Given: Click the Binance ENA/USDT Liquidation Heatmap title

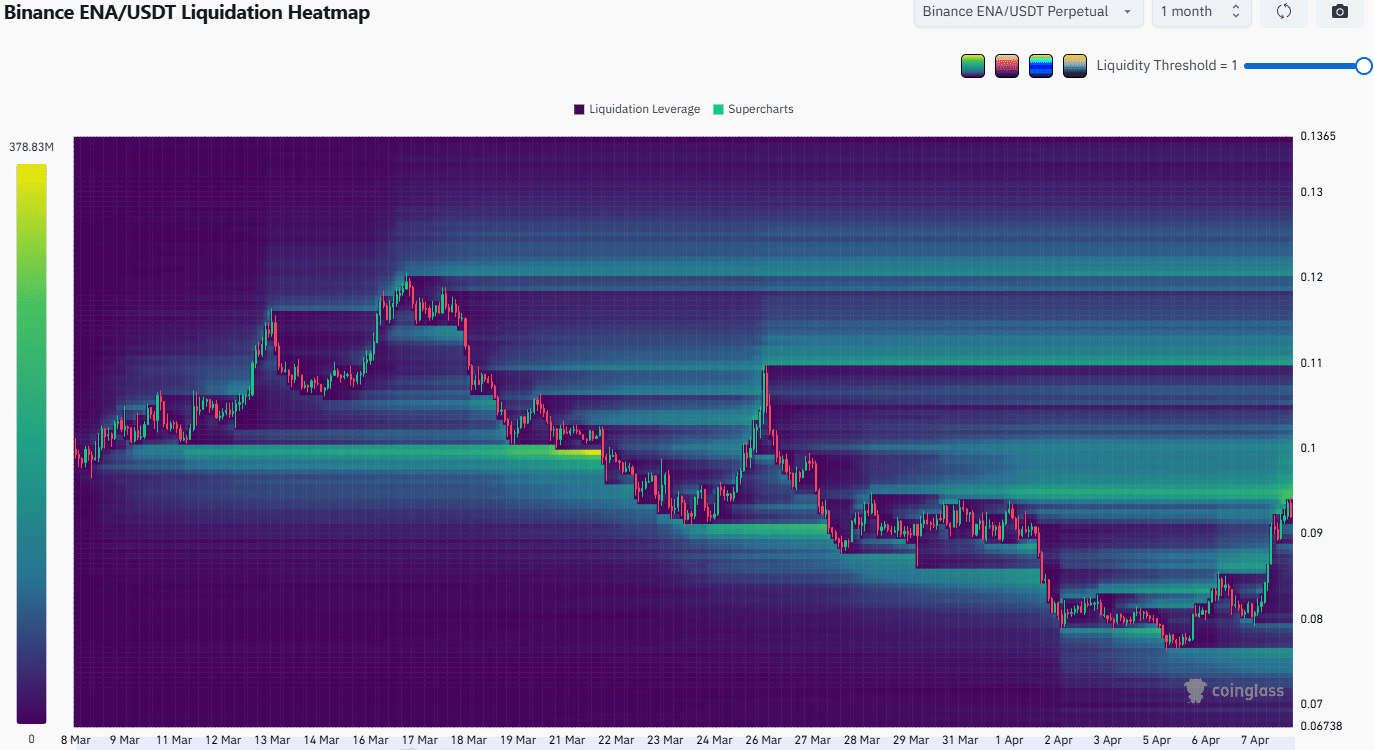Looking at the screenshot, I should 187,13.
